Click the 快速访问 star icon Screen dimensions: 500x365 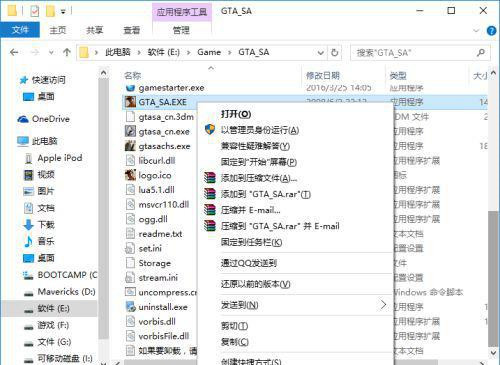23,80
